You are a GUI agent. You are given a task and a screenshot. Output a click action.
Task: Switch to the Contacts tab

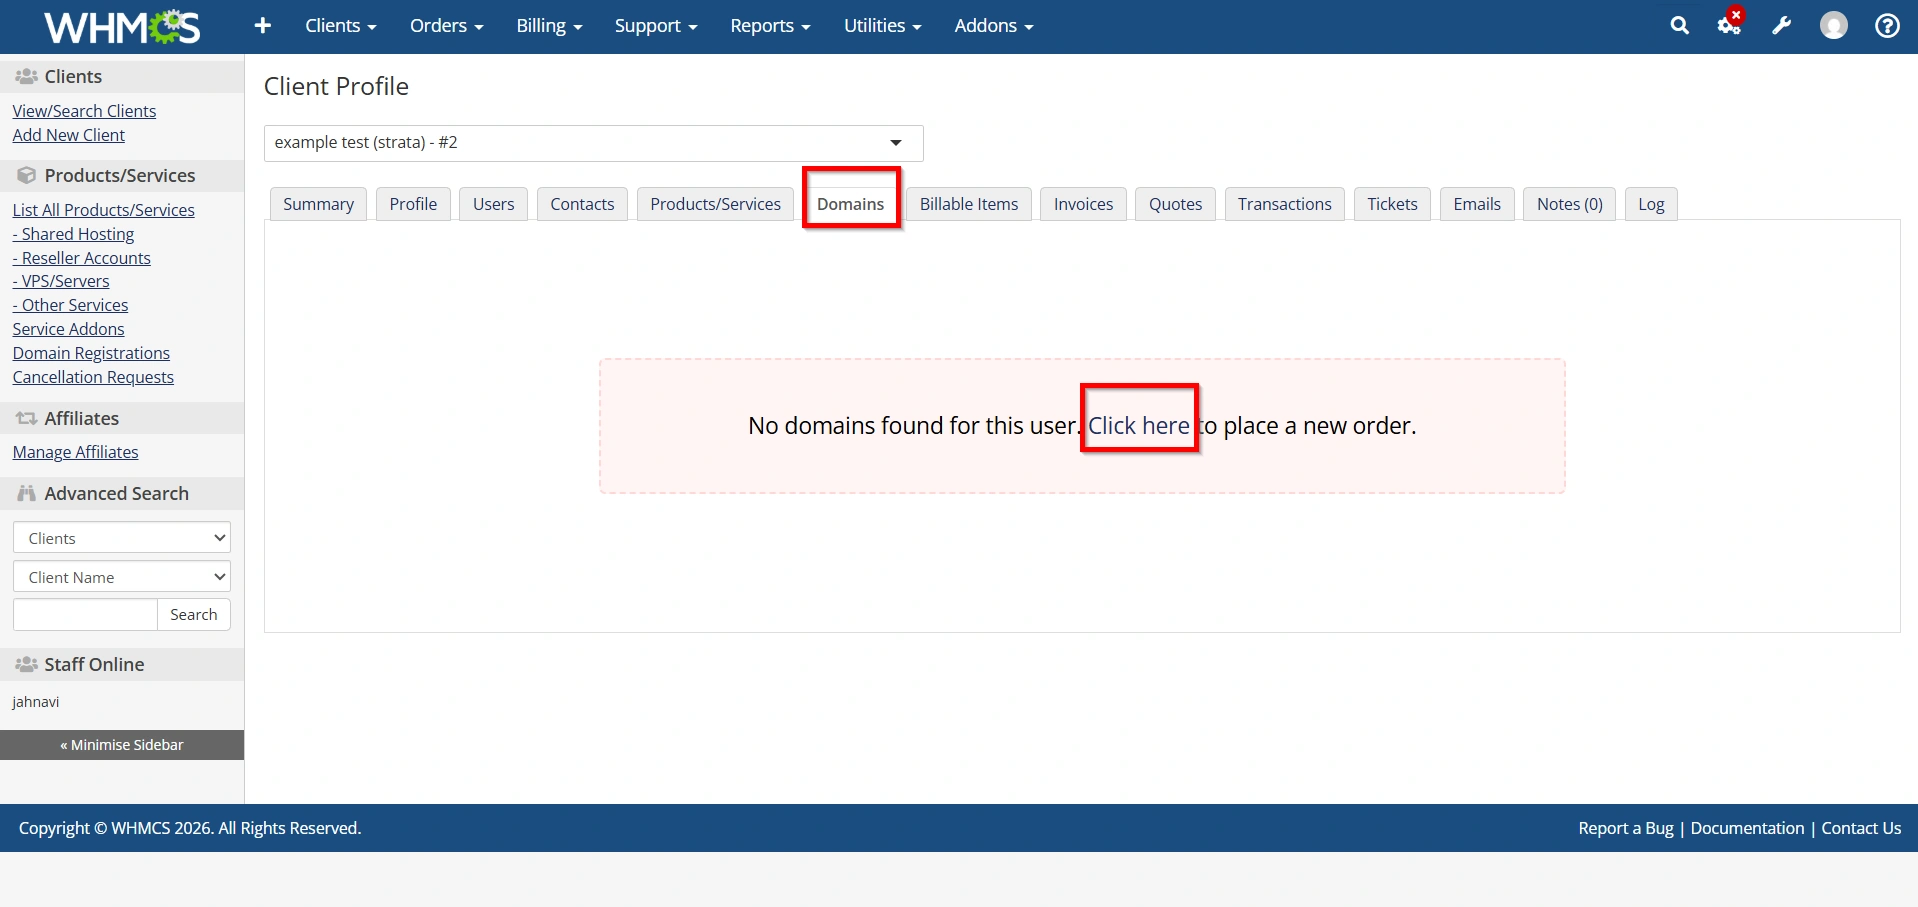click(x=582, y=204)
